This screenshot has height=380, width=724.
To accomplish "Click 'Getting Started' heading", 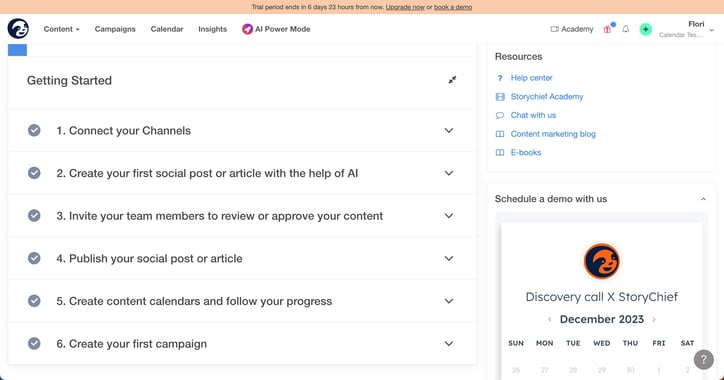I will 69,80.
